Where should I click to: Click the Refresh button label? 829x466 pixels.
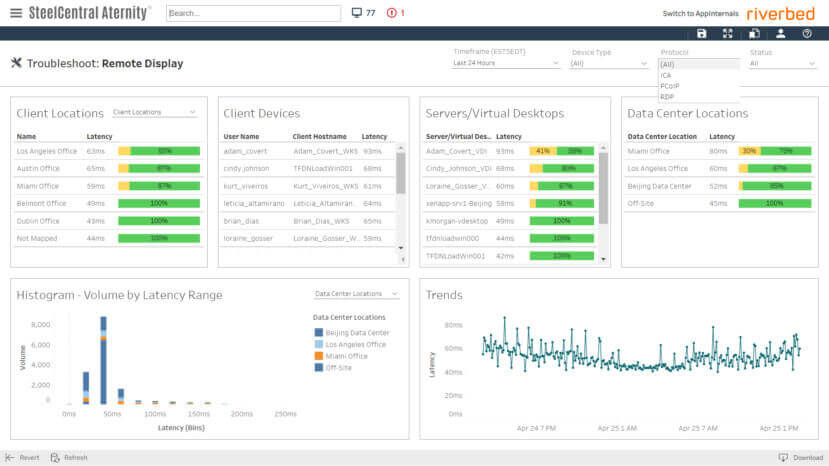(76, 458)
